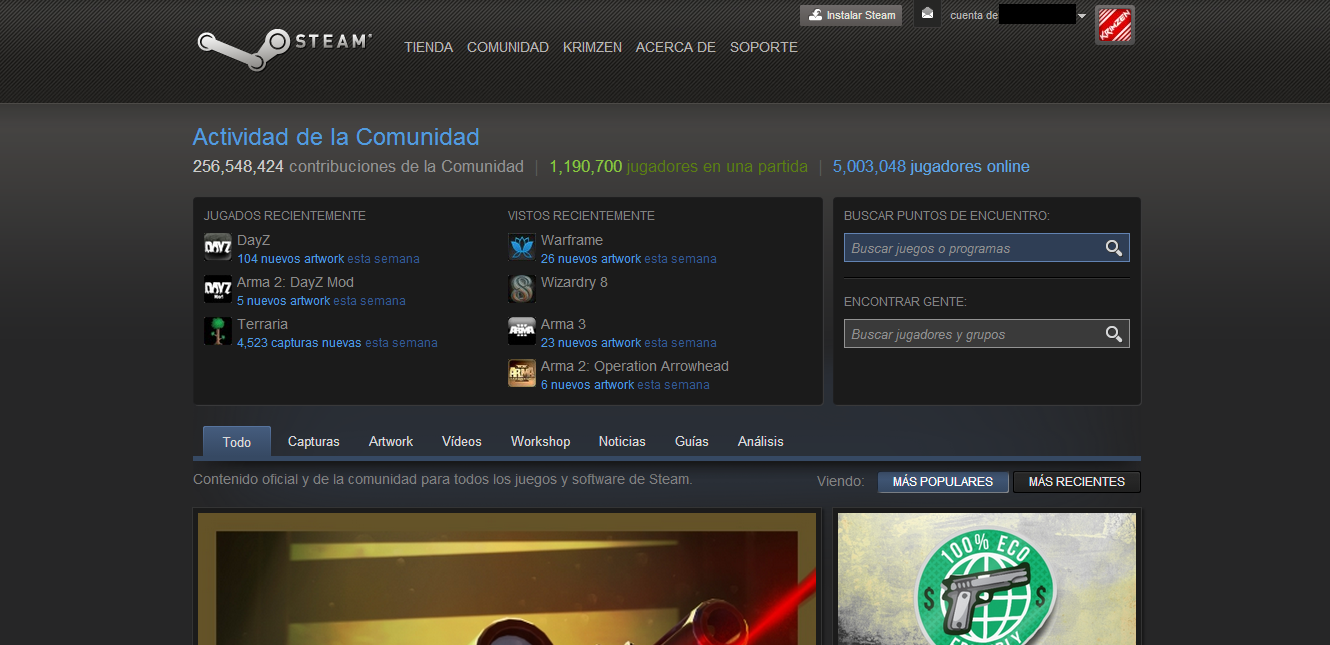Expand the account dropdown arrow

1082,16
